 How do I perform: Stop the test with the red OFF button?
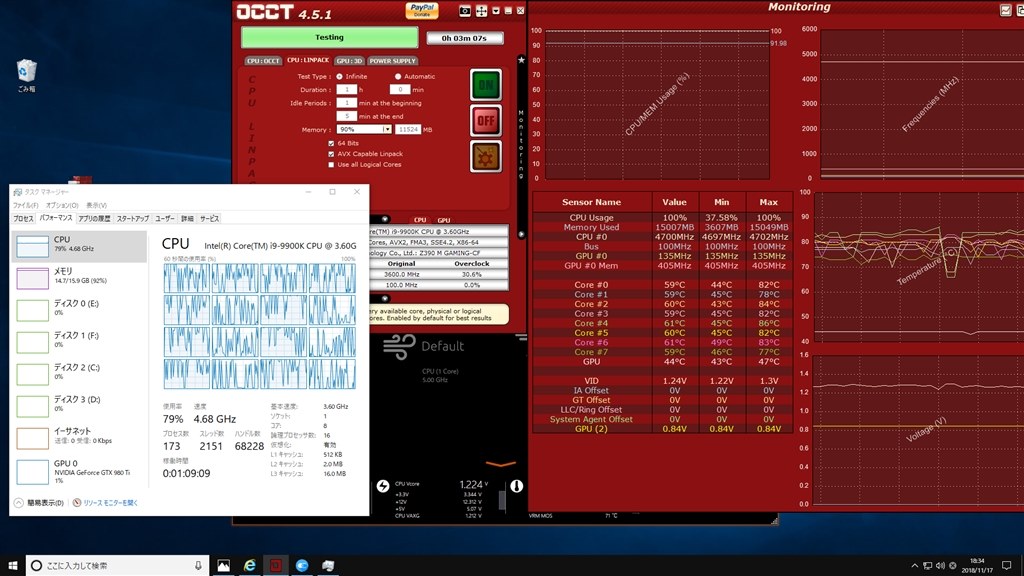tap(486, 121)
